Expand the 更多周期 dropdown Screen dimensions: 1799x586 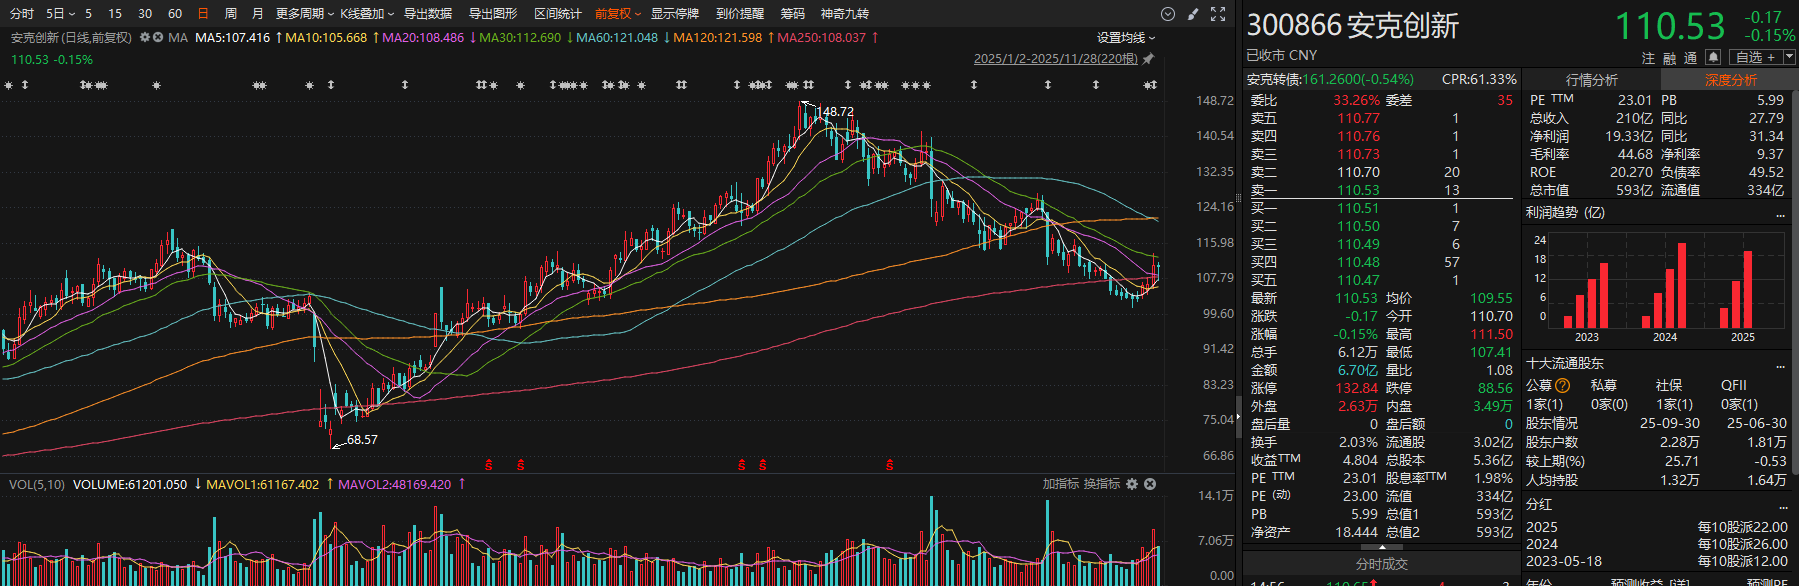coord(304,14)
